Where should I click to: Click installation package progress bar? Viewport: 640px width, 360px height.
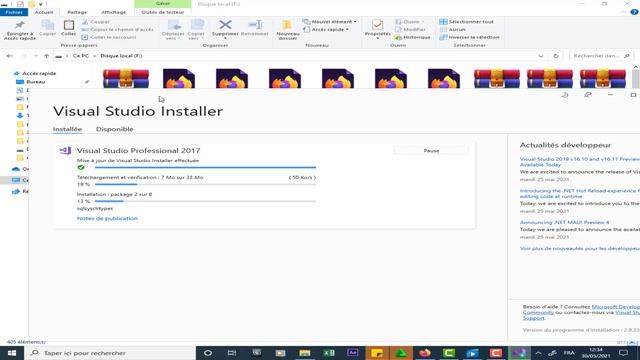[x=205, y=201]
